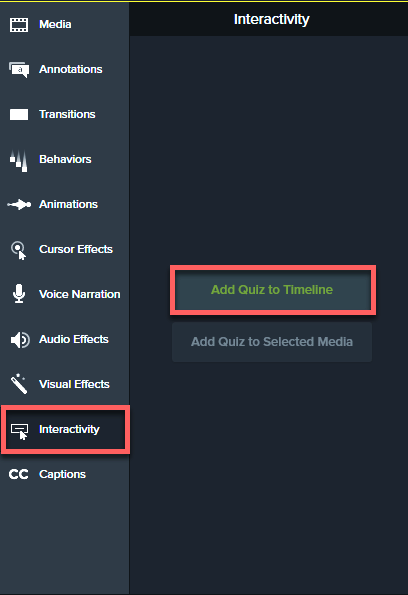Click Add Quiz to Selected Media

(272, 342)
